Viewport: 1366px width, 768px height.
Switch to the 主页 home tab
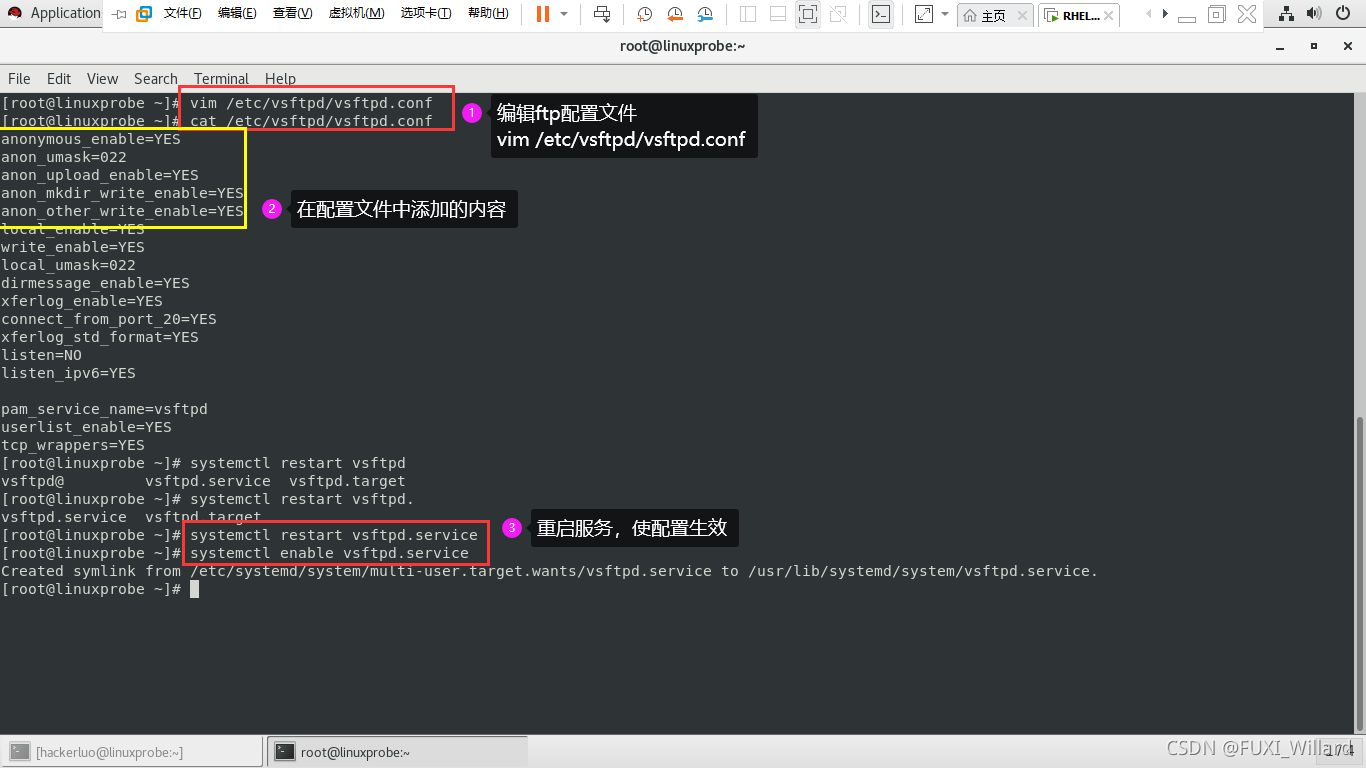pos(985,15)
